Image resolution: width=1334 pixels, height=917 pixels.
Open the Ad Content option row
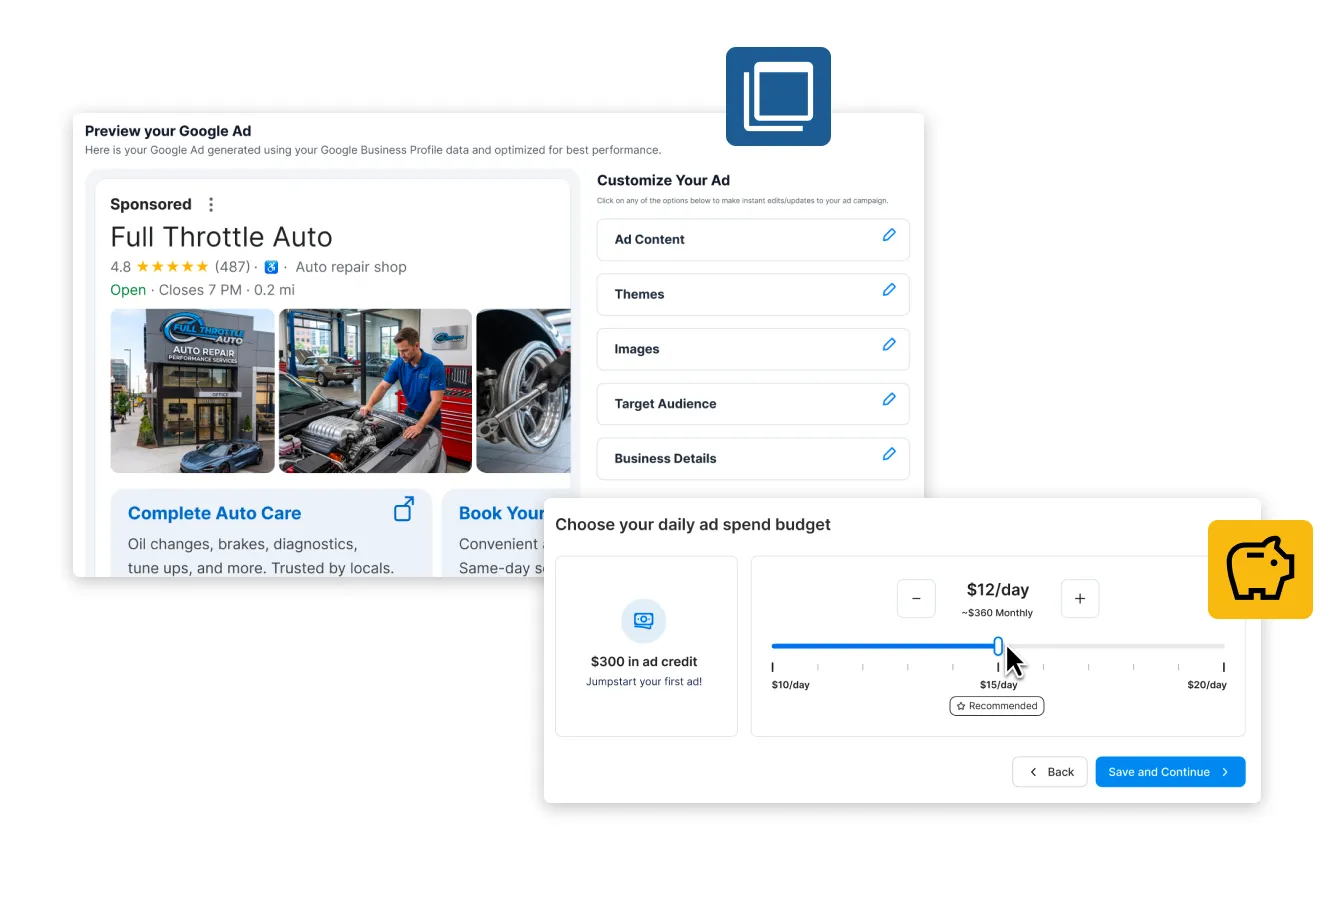753,240
